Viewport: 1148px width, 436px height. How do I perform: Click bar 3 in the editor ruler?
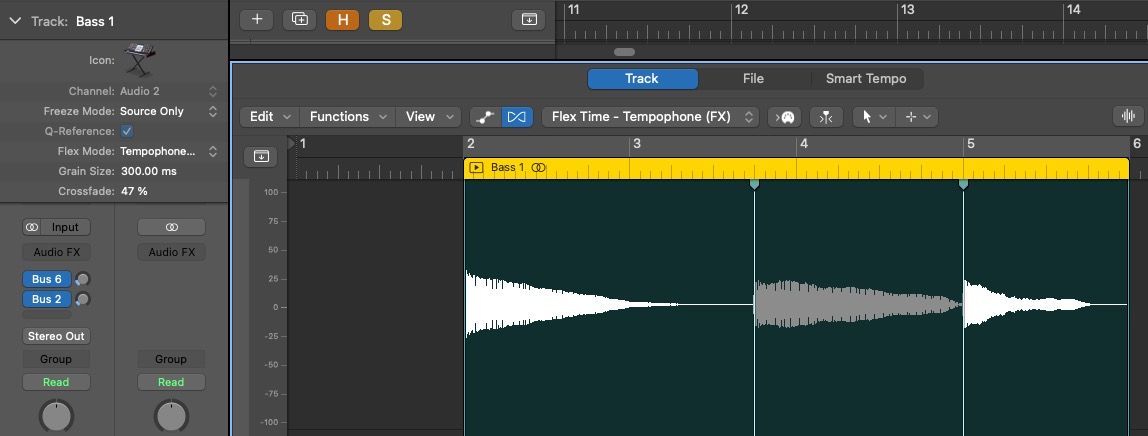pos(637,144)
